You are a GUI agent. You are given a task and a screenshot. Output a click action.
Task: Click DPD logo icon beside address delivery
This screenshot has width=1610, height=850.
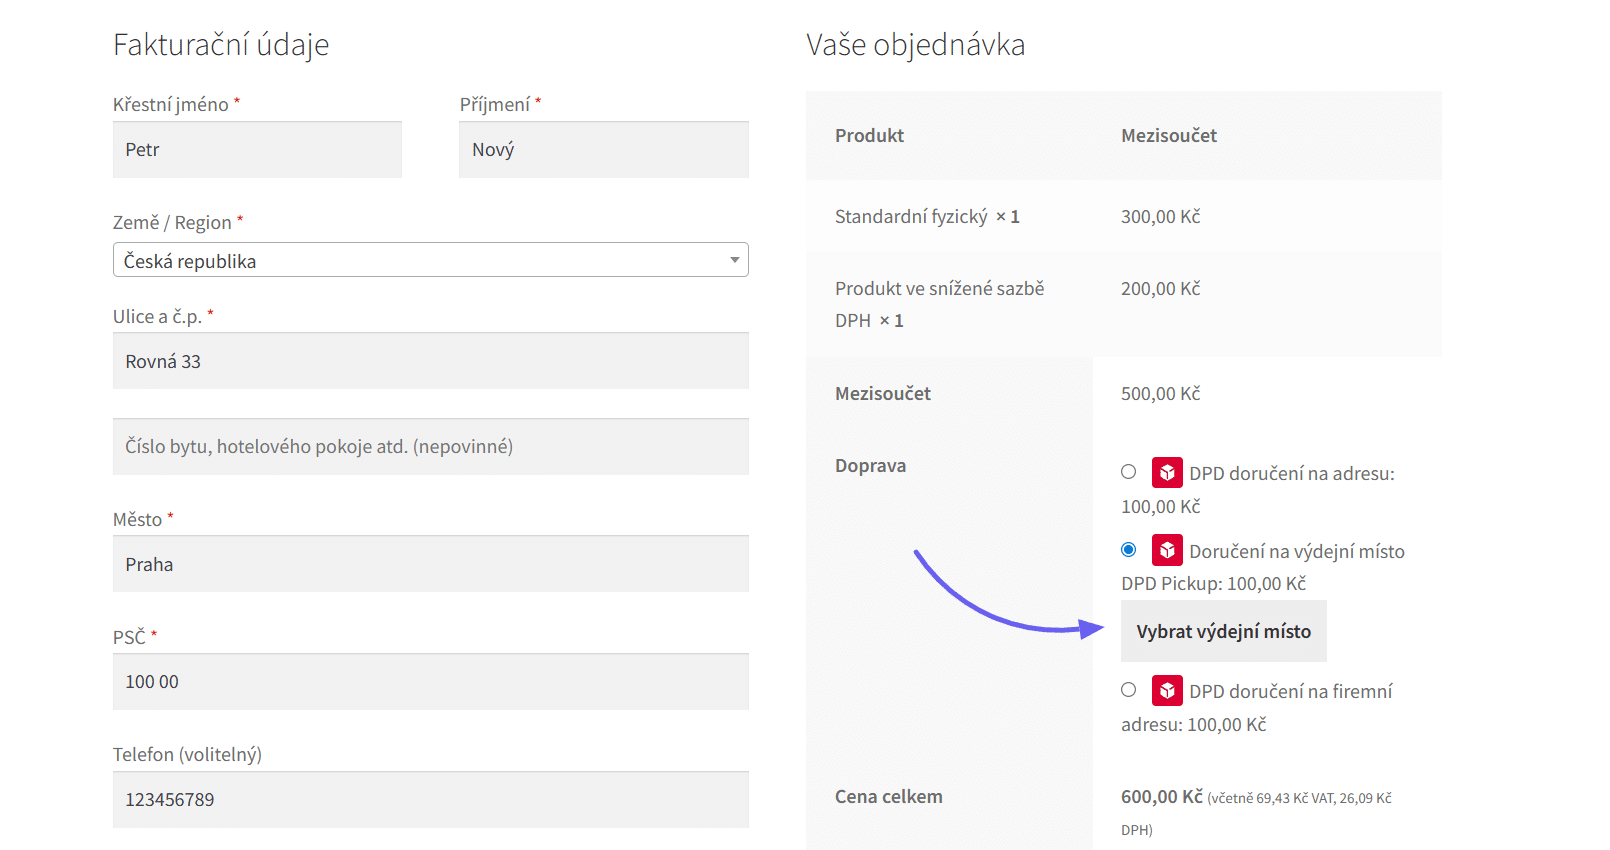click(x=1166, y=473)
